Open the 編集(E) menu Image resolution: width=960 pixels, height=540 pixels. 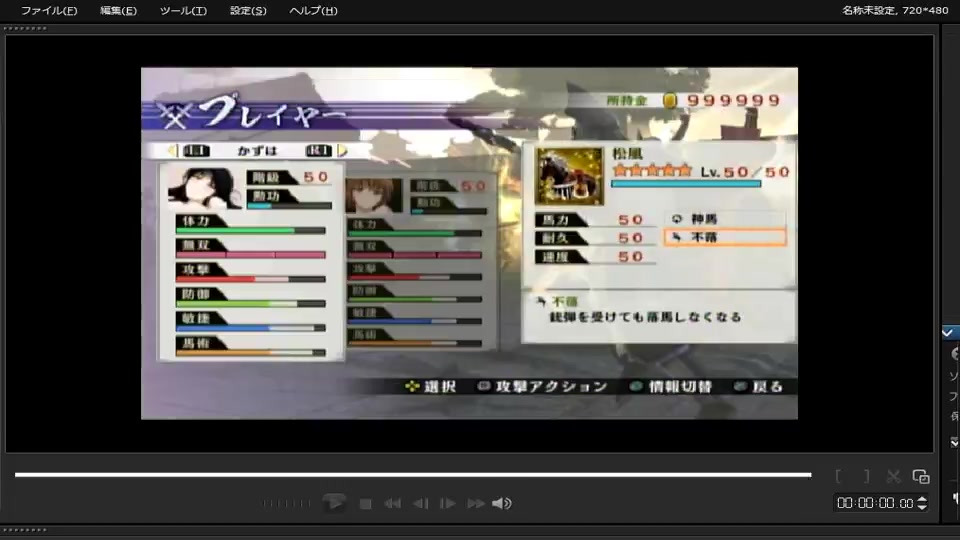click(x=118, y=10)
